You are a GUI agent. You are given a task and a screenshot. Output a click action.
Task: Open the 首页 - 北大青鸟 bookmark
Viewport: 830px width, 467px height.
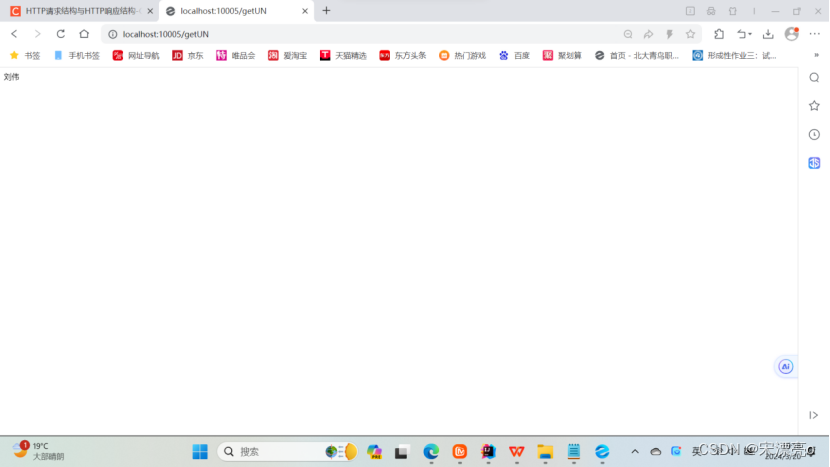click(637, 55)
